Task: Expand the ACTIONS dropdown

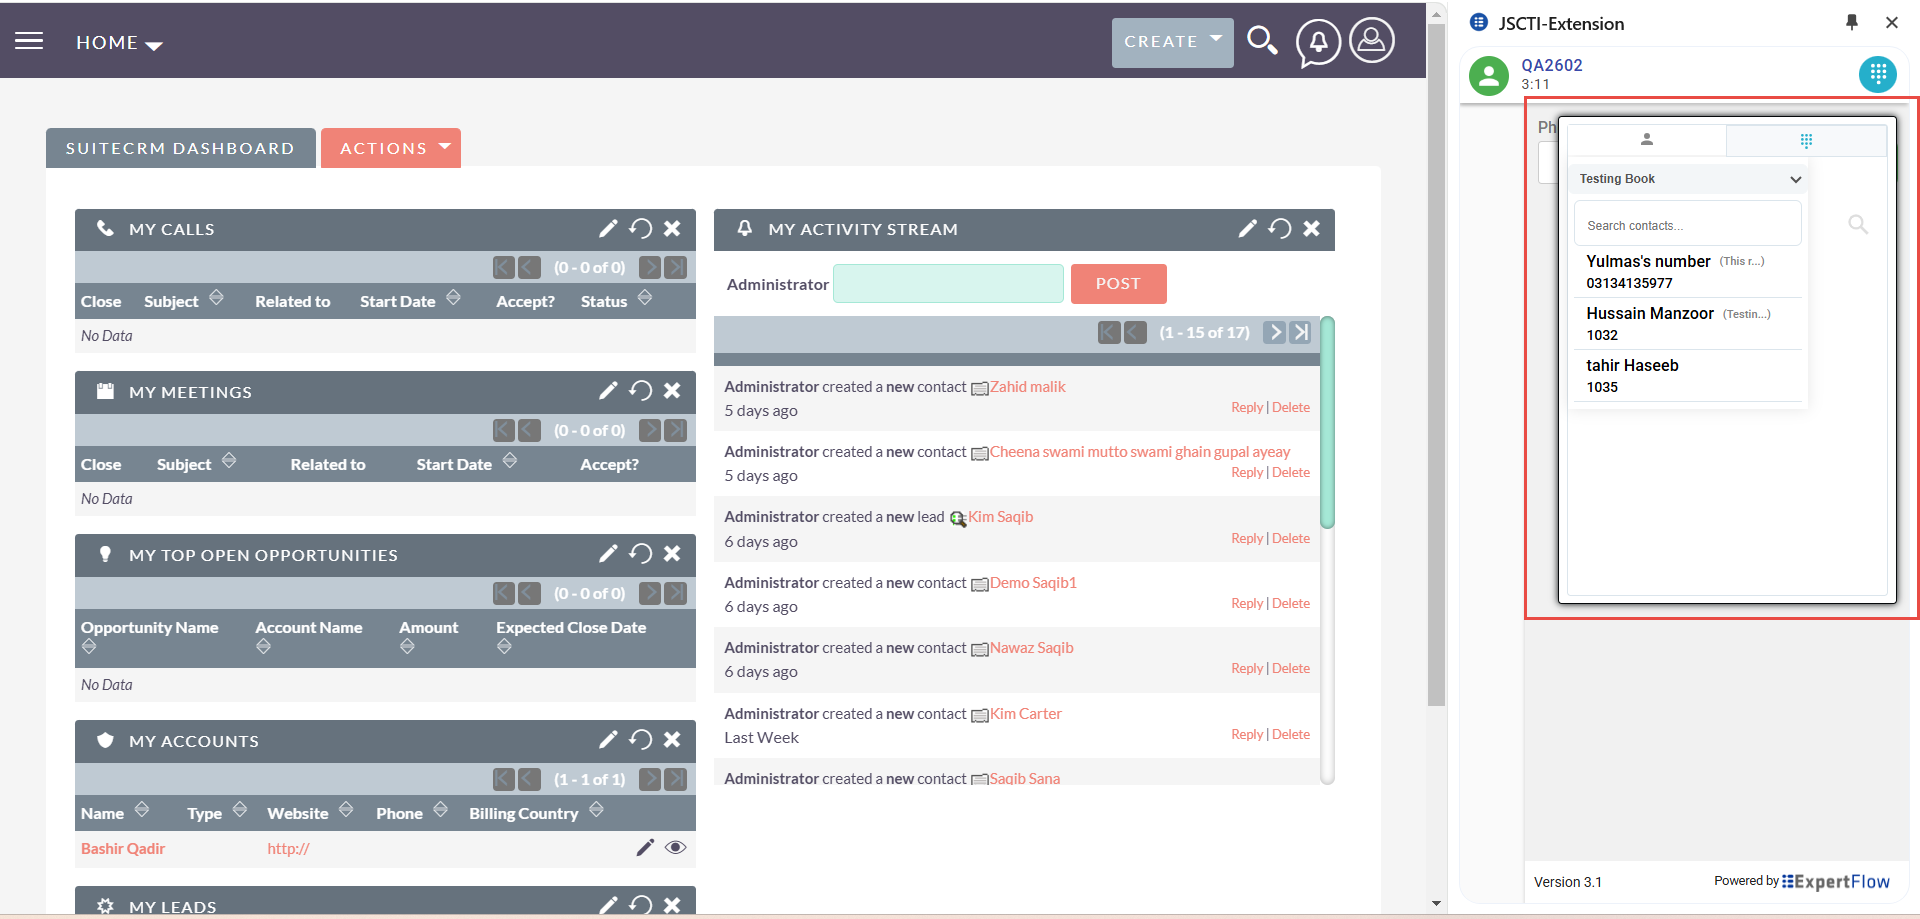Action: point(390,148)
